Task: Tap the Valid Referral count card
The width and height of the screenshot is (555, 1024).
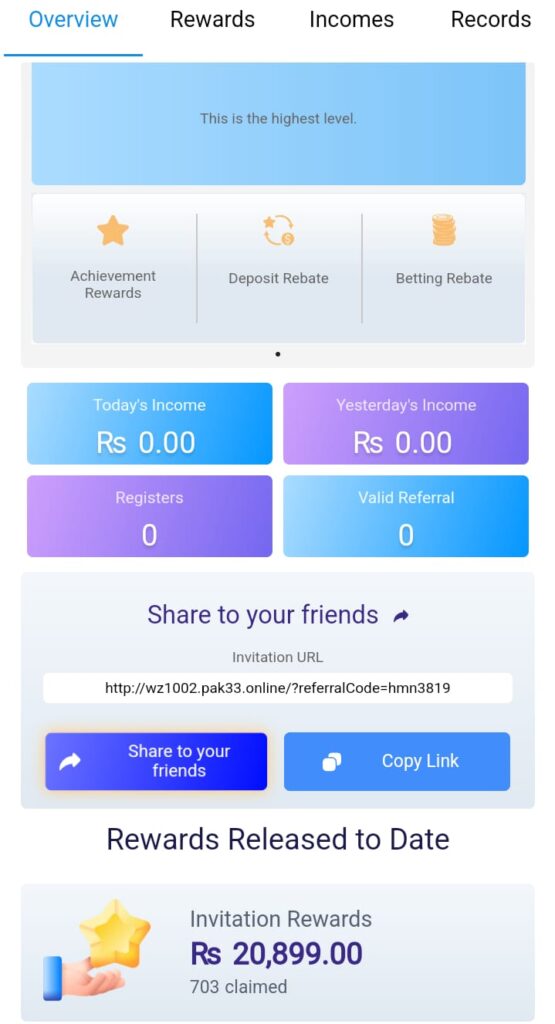Action: click(405, 516)
